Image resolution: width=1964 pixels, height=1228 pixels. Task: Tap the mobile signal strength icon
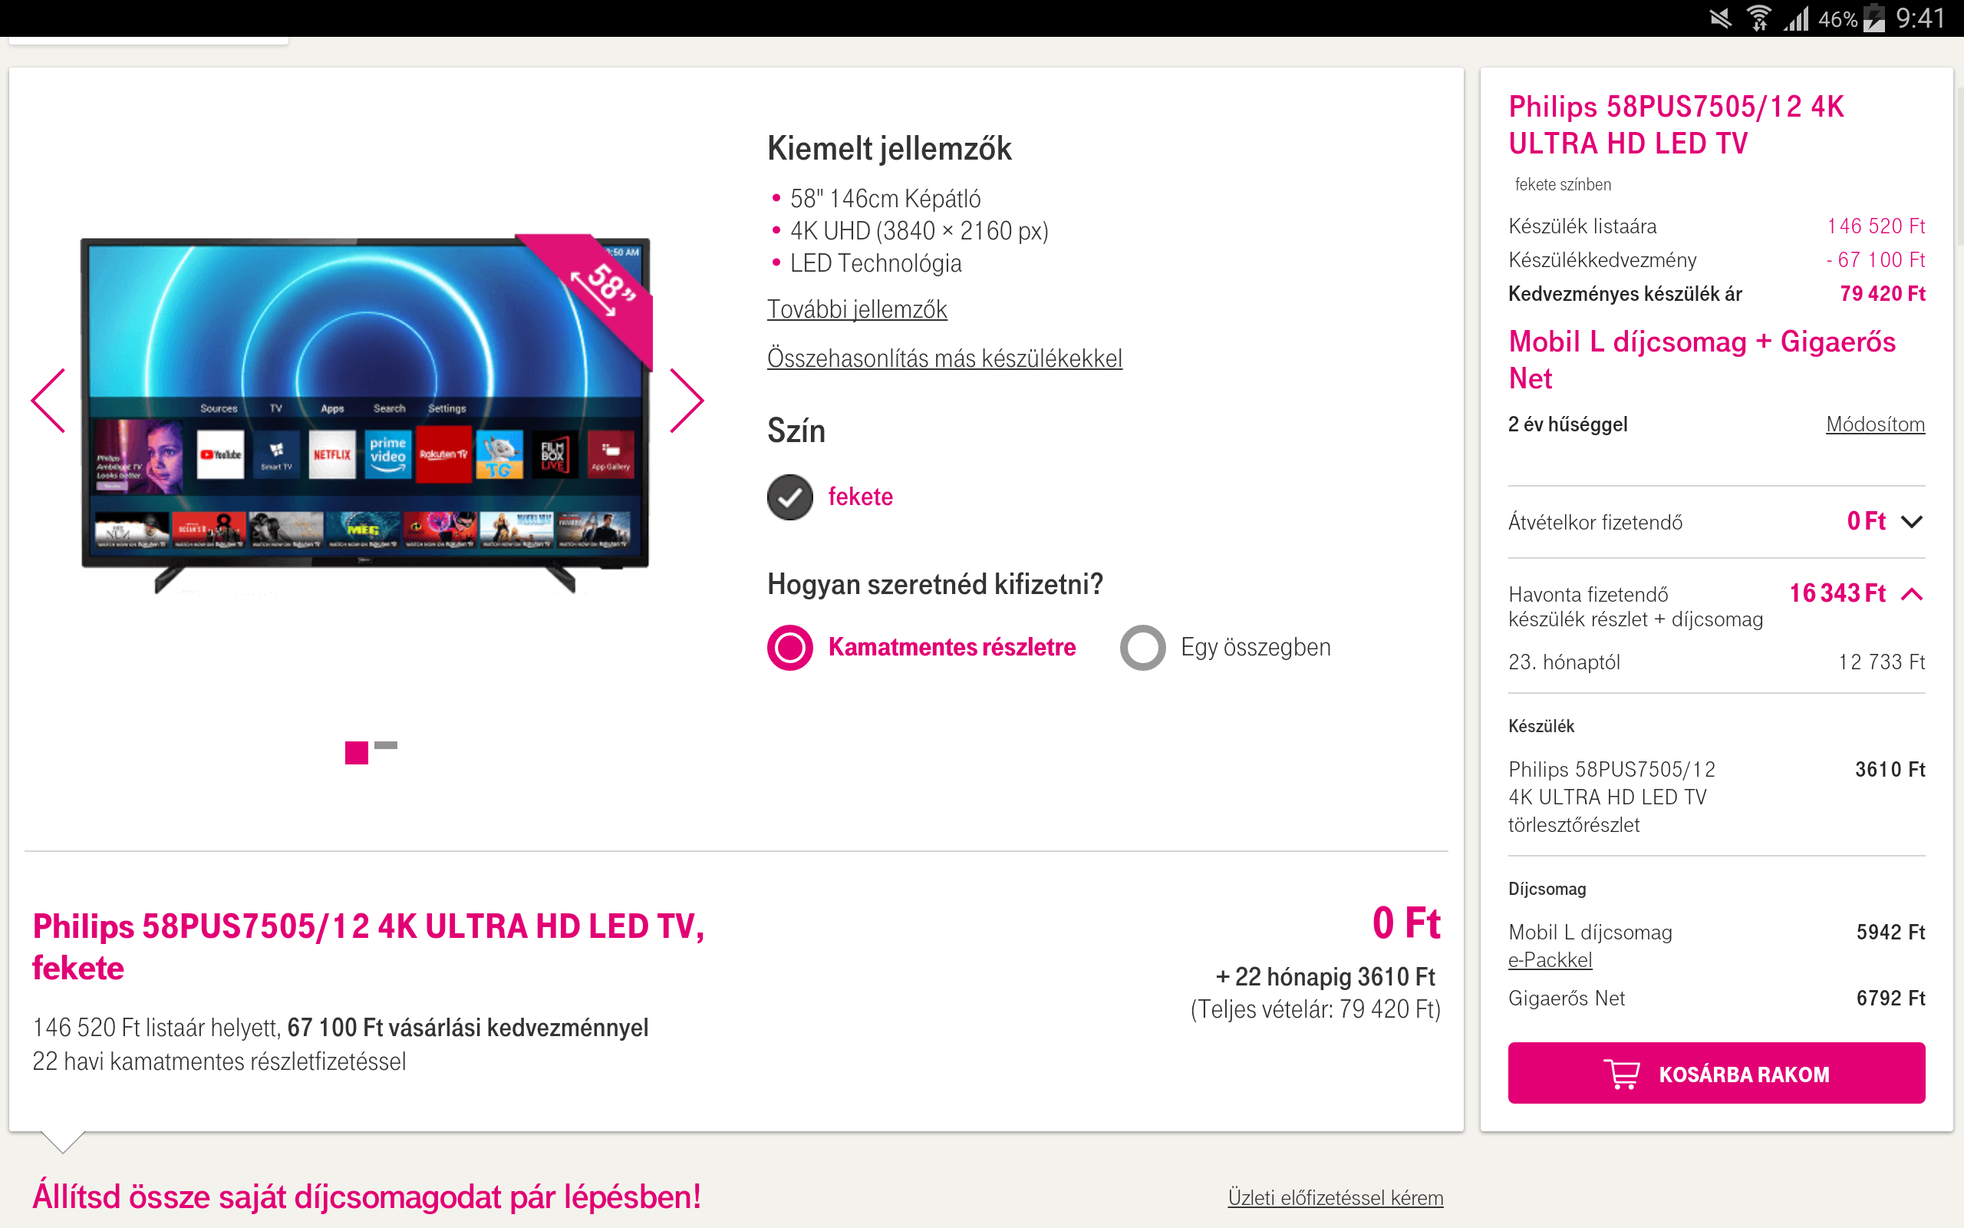click(x=1797, y=18)
